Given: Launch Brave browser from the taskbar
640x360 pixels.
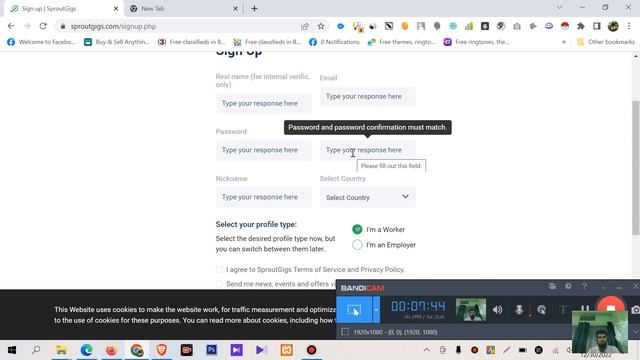Looking at the screenshot, I should click(x=162, y=350).
